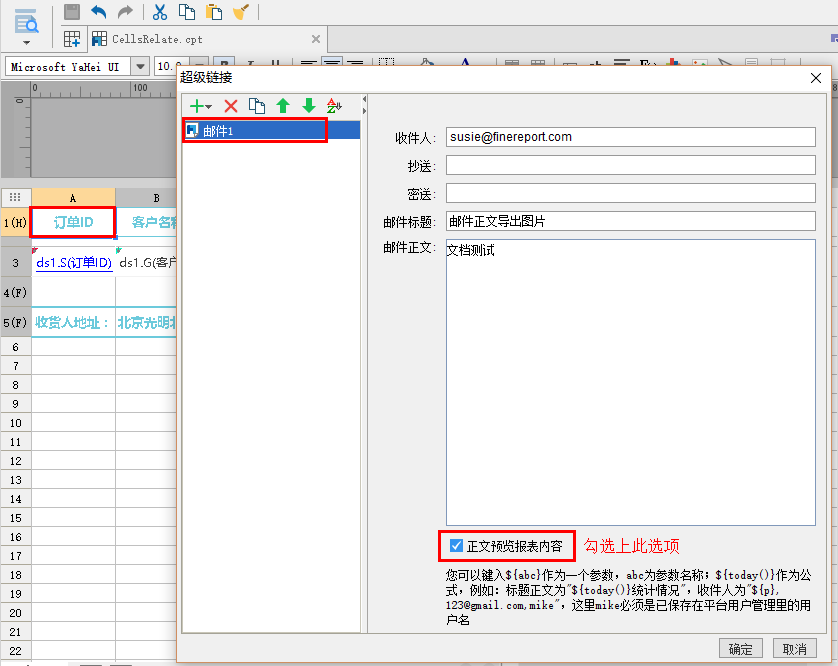Expand the add-hyperlink dropdown arrow
838x666 pixels.
(208, 107)
